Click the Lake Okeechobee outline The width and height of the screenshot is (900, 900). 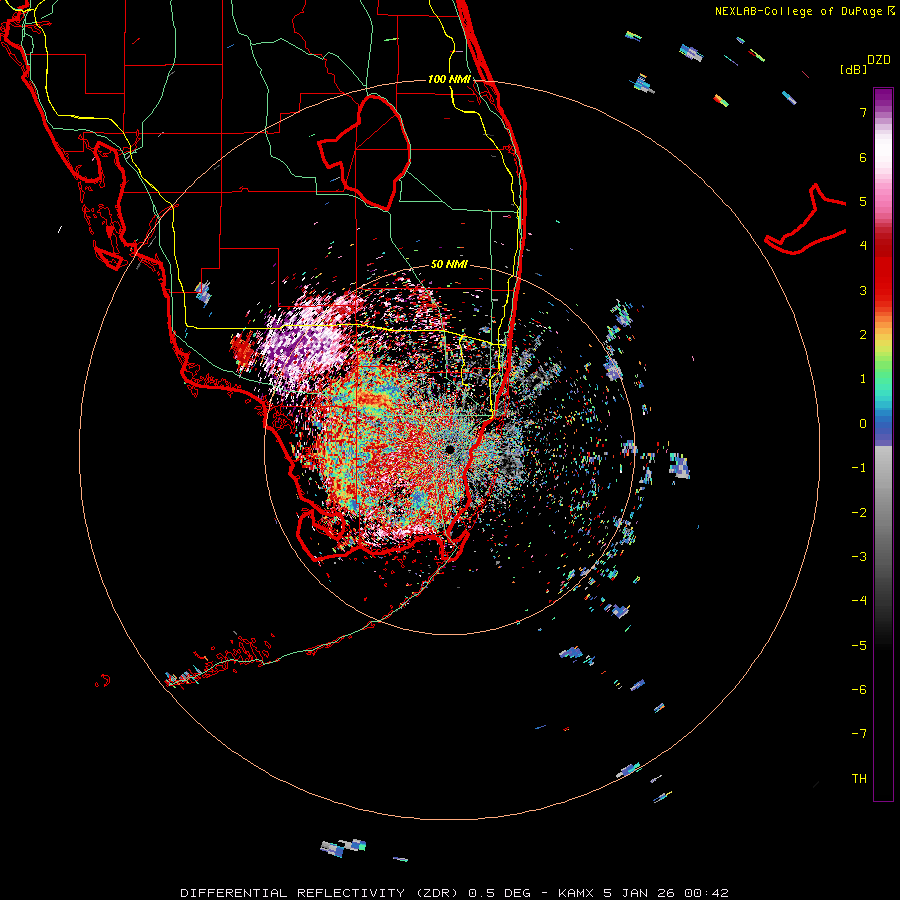[364, 152]
